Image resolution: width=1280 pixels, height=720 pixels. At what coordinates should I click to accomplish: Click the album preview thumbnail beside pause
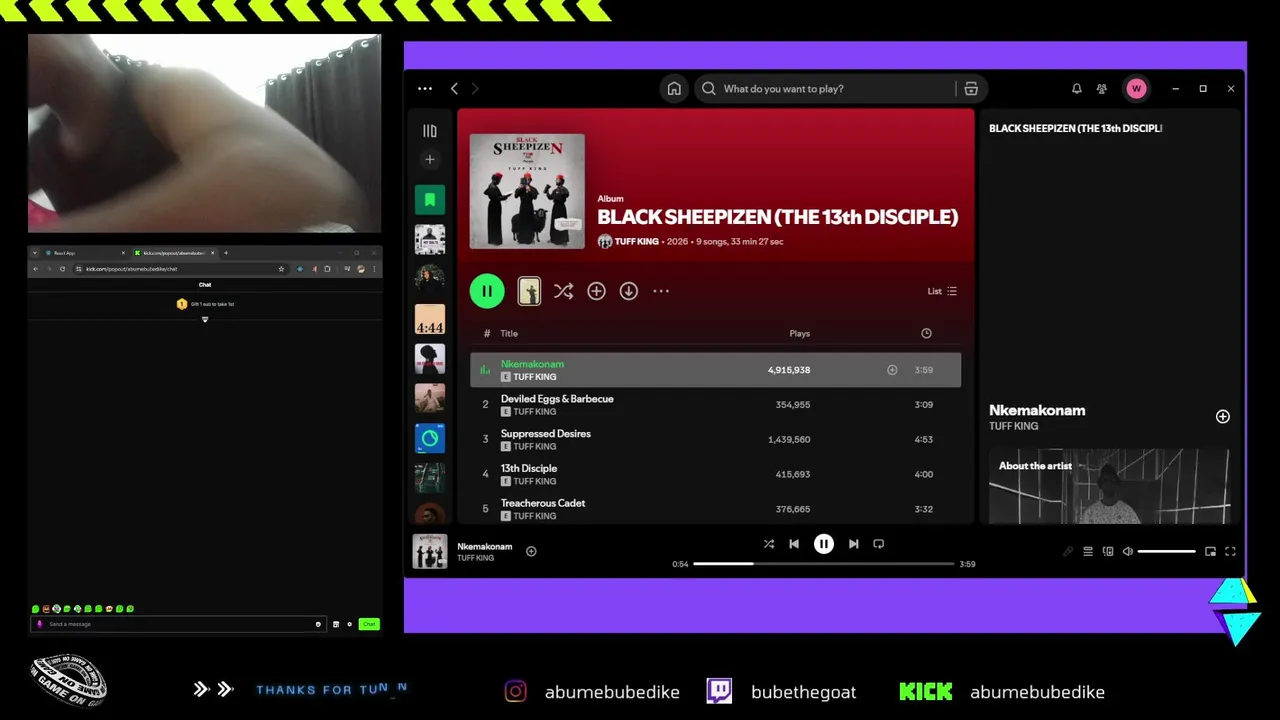coord(529,291)
